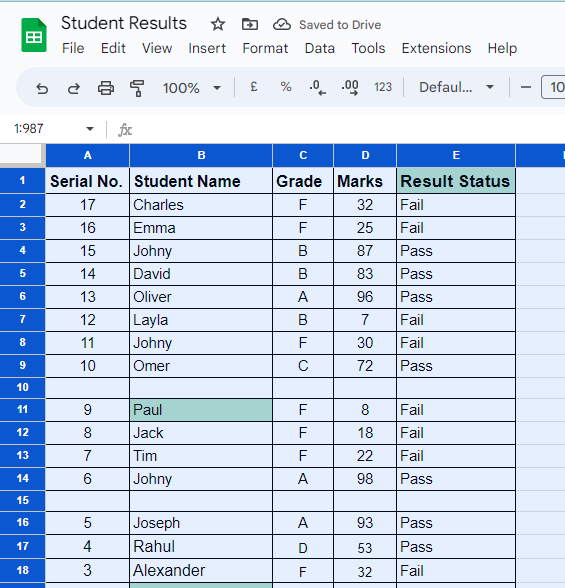The image size is (565, 588).
Task: Select the teal highlighted Paul cell
Action: pyautogui.click(x=201, y=410)
